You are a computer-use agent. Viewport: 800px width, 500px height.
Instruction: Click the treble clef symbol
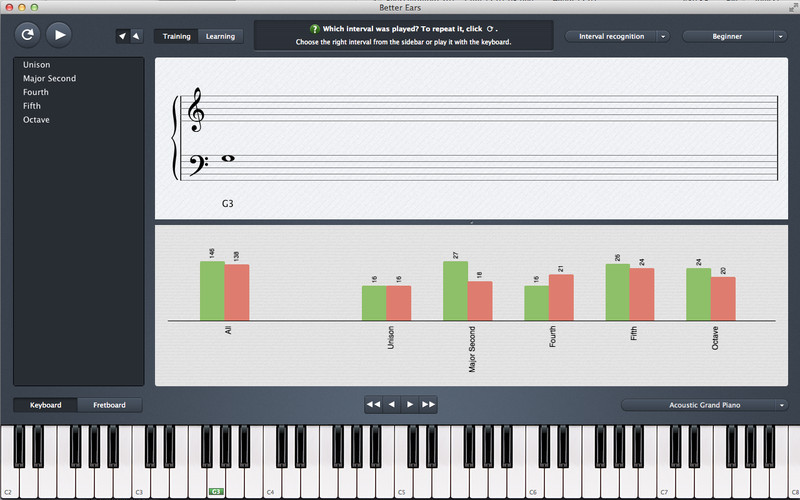pos(196,109)
